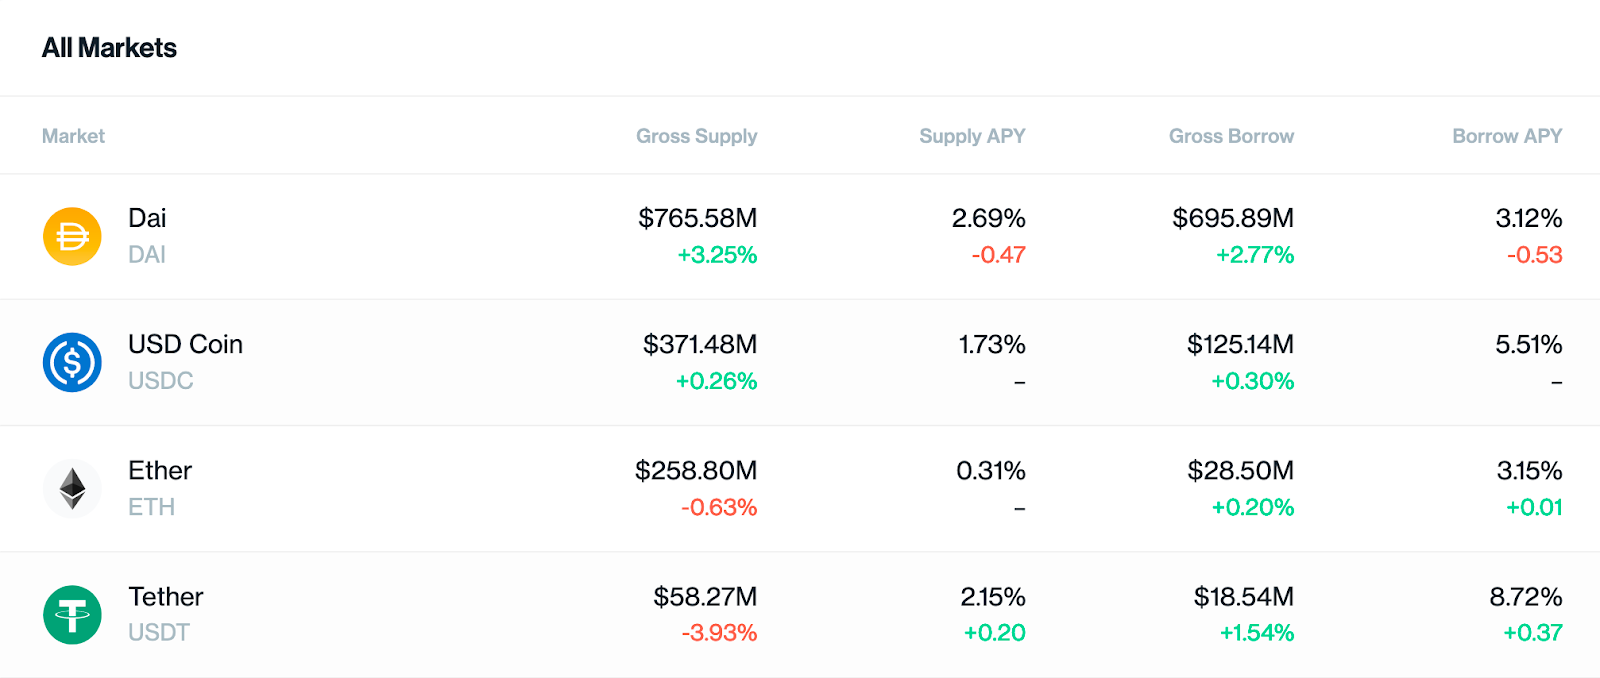Click the Dai coin icon
Viewport: 1600px width, 678px height.
pyautogui.click(x=72, y=236)
